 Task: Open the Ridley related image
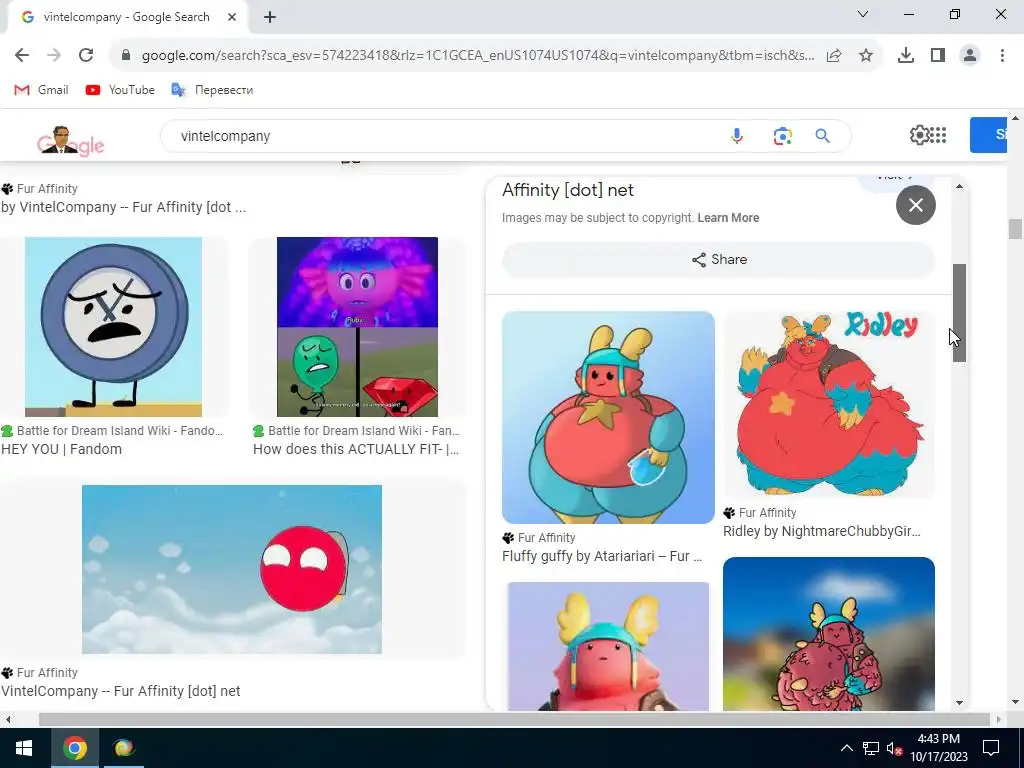[x=829, y=404]
